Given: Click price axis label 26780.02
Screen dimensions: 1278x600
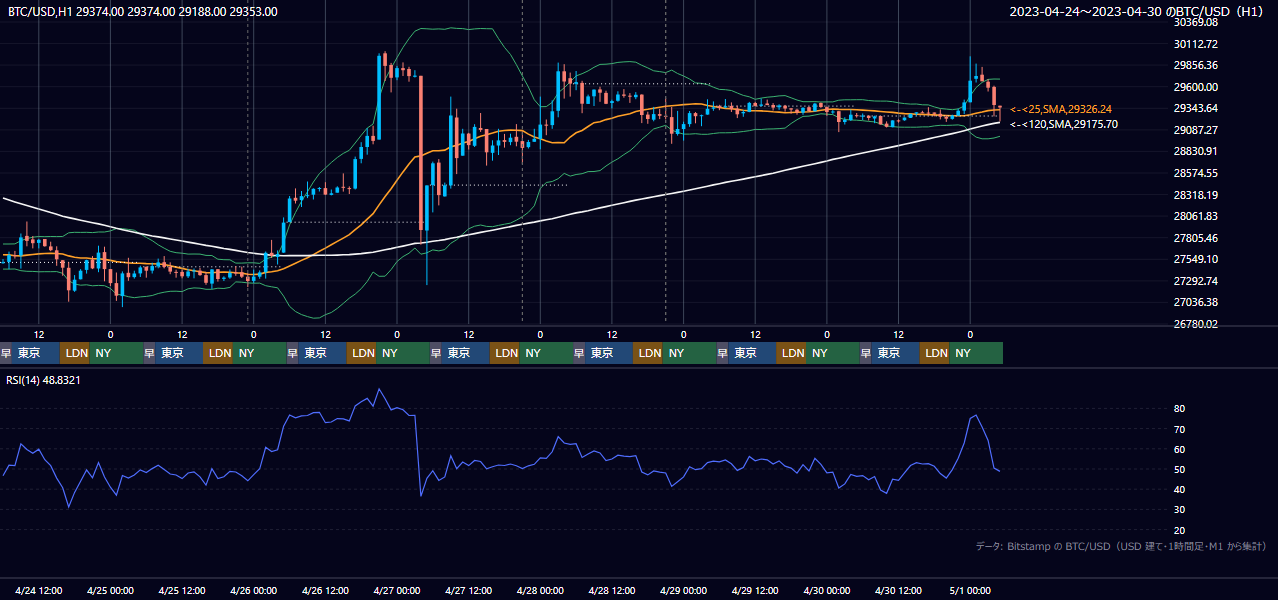Looking at the screenshot, I should pos(1196,324).
